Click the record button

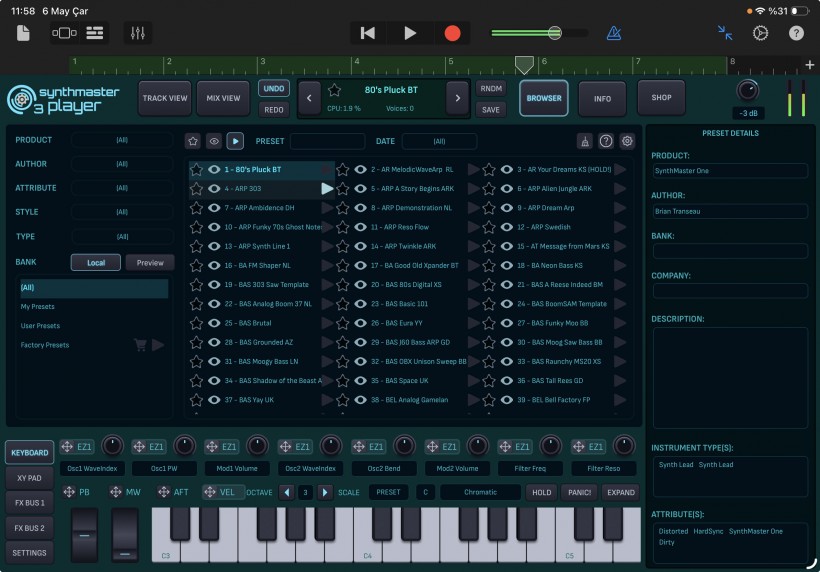[x=452, y=33]
